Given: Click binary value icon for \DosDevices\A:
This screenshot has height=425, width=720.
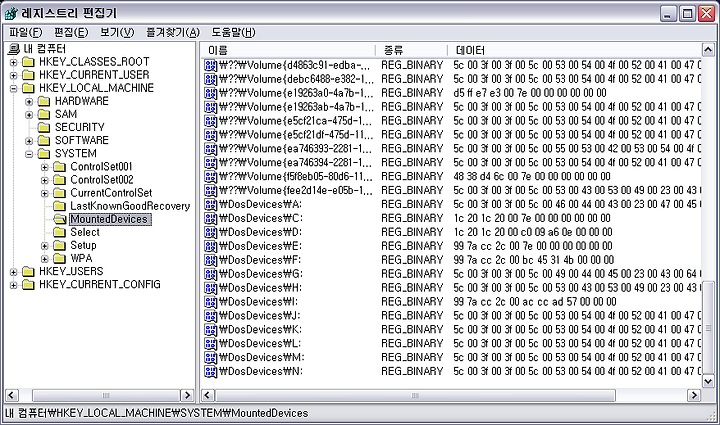Looking at the screenshot, I should click(x=210, y=205).
